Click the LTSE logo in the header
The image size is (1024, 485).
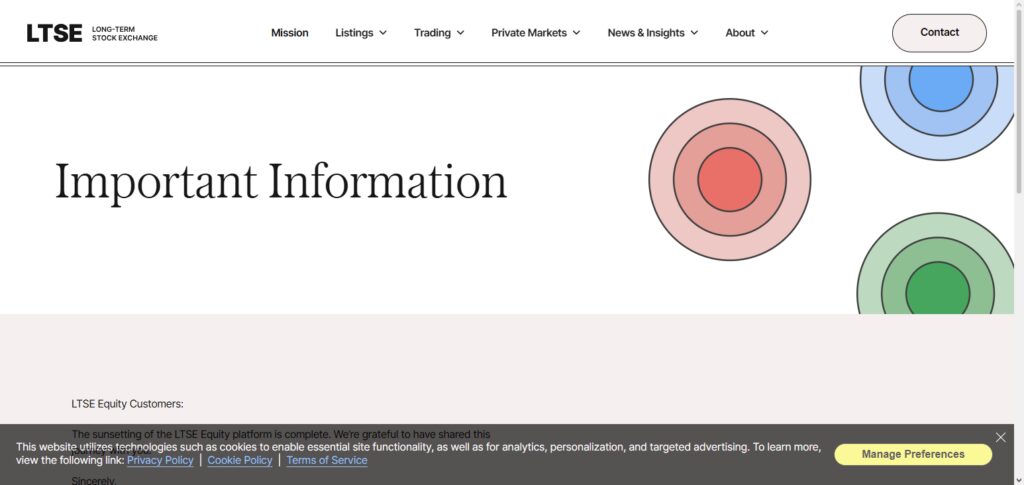click(92, 33)
